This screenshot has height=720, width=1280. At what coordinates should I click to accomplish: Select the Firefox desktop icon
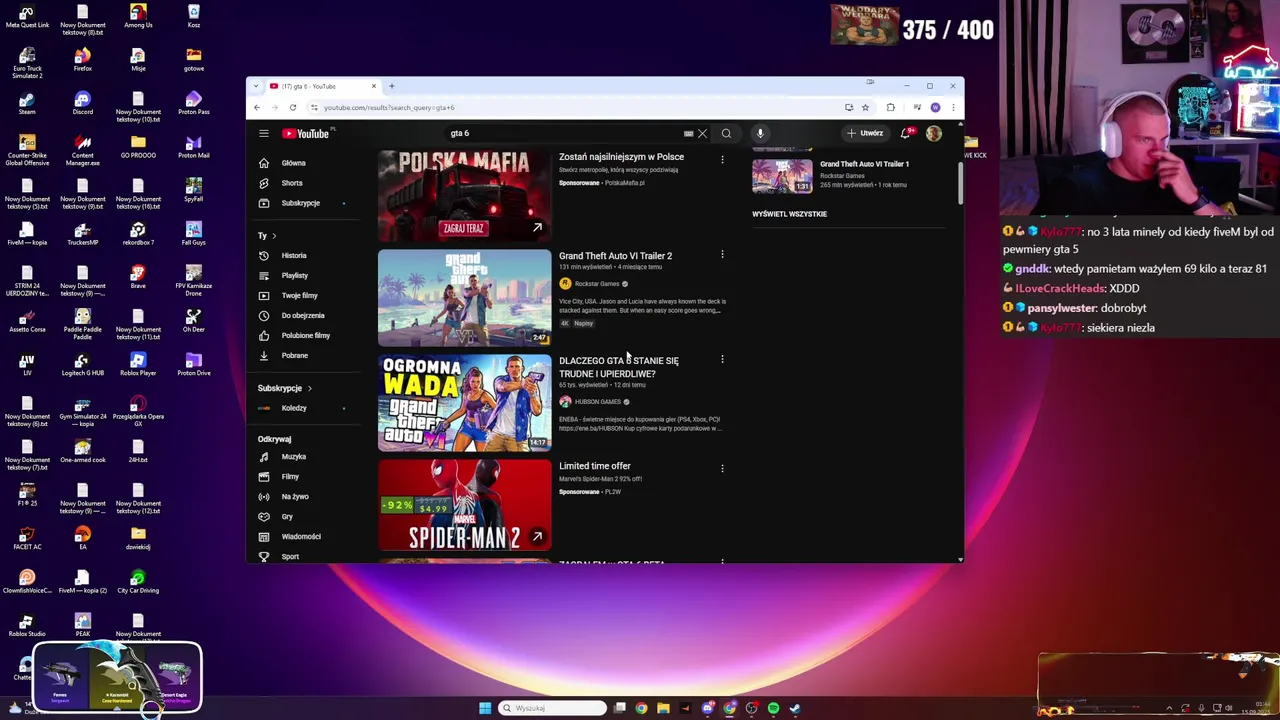pos(82,59)
